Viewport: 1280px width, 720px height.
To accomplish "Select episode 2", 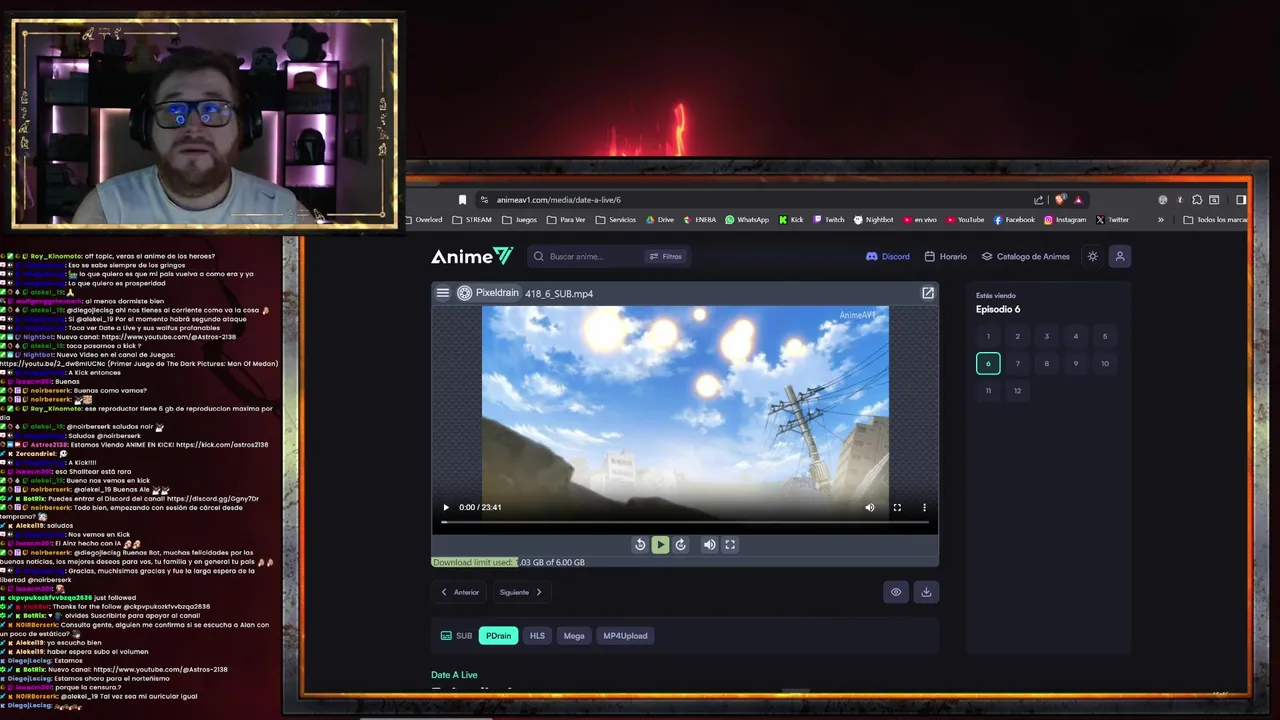I will [x=1017, y=336].
